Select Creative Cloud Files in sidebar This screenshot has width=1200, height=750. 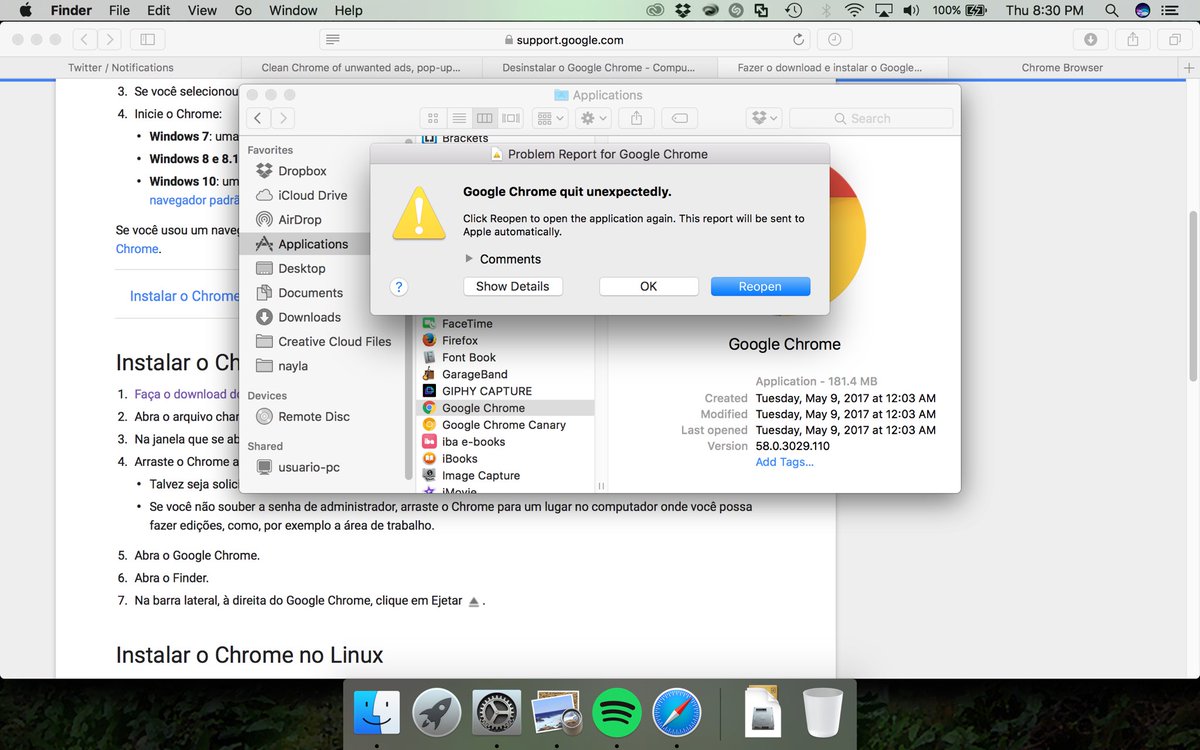[x=323, y=341]
